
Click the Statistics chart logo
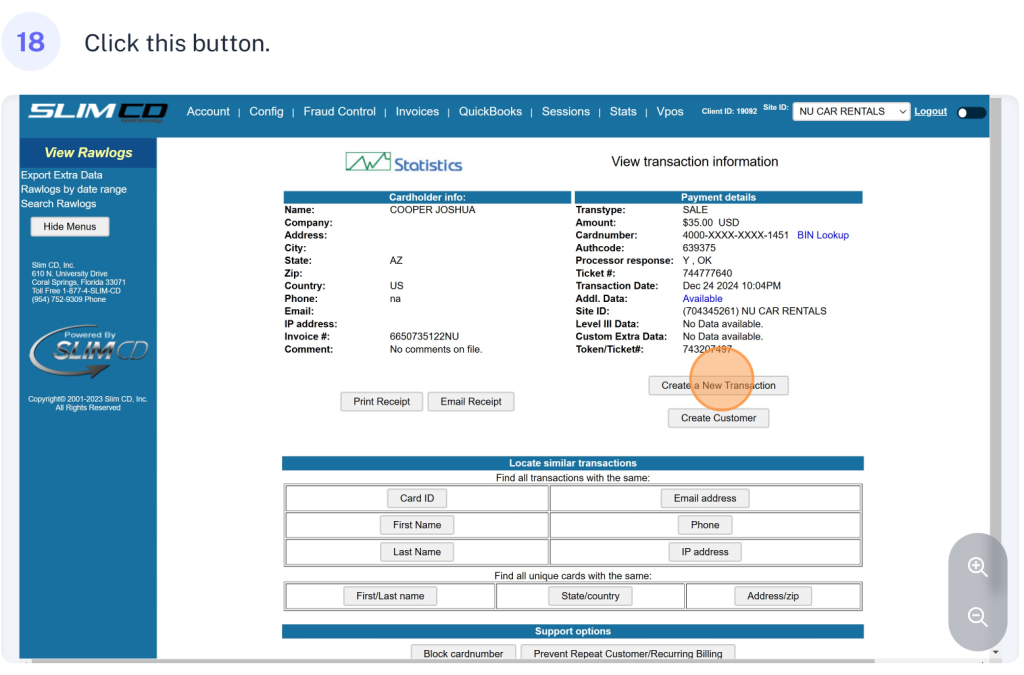403,163
